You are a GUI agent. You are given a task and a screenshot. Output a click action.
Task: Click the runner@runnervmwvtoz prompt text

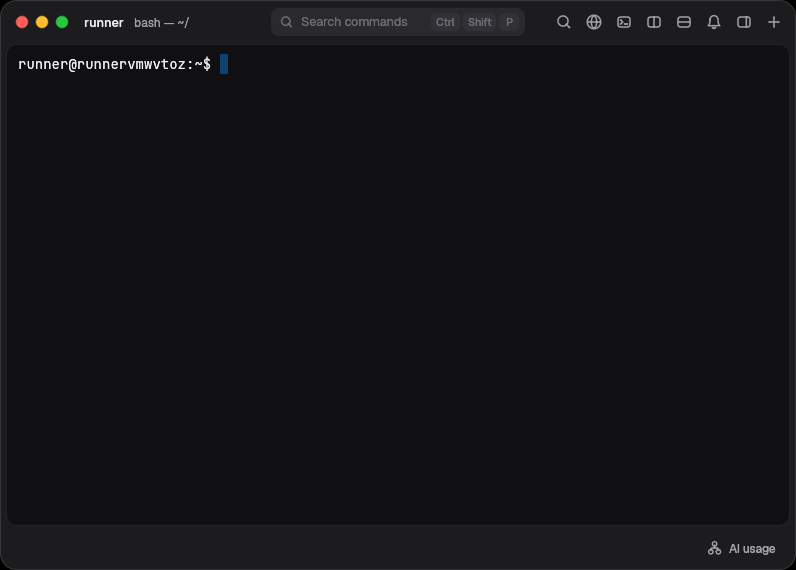click(x=114, y=64)
